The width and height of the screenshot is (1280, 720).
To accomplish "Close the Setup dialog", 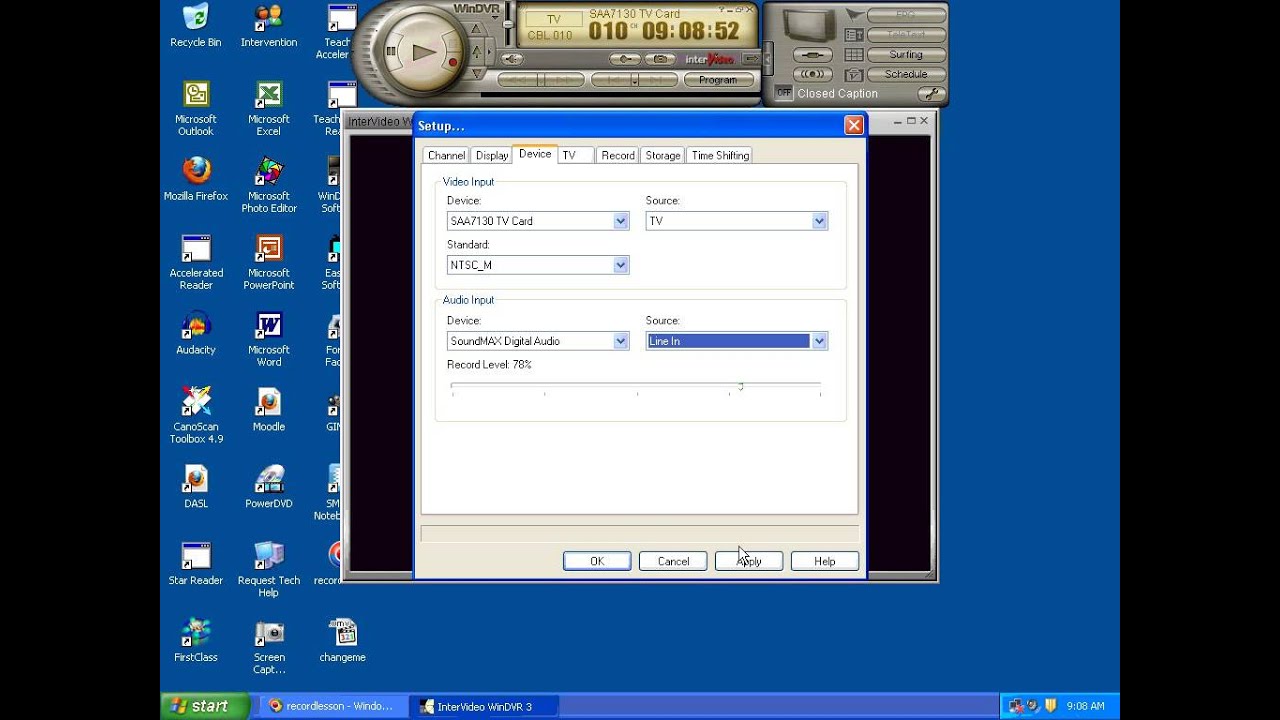I will point(853,125).
